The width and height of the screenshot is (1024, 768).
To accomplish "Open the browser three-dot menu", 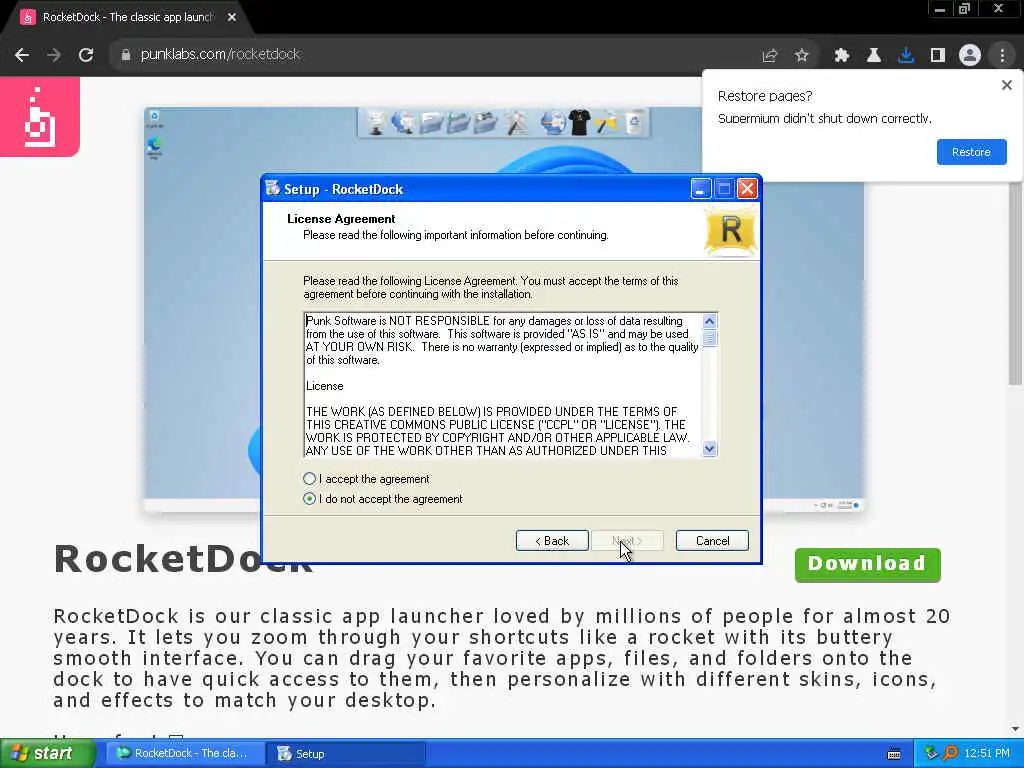I will [x=1002, y=56].
